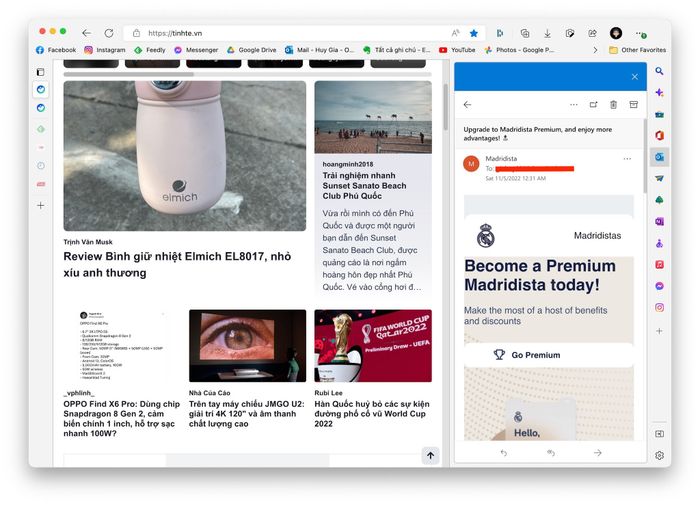Open the Mail - Huy Gia bookmark
This screenshot has width=700, height=505.
320,50
